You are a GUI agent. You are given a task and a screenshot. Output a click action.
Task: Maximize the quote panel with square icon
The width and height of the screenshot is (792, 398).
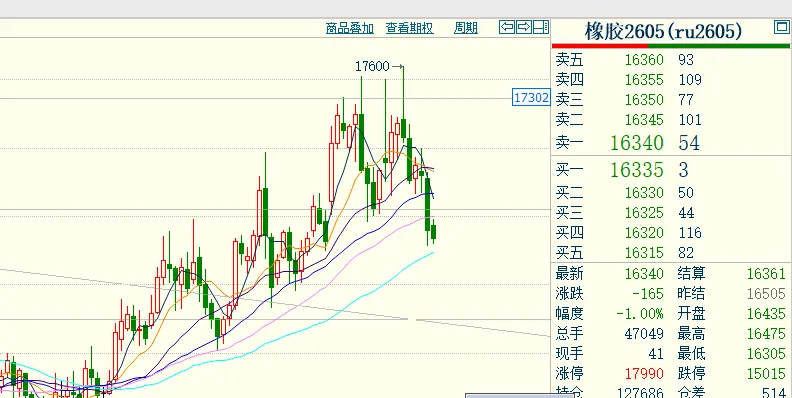pos(781,27)
